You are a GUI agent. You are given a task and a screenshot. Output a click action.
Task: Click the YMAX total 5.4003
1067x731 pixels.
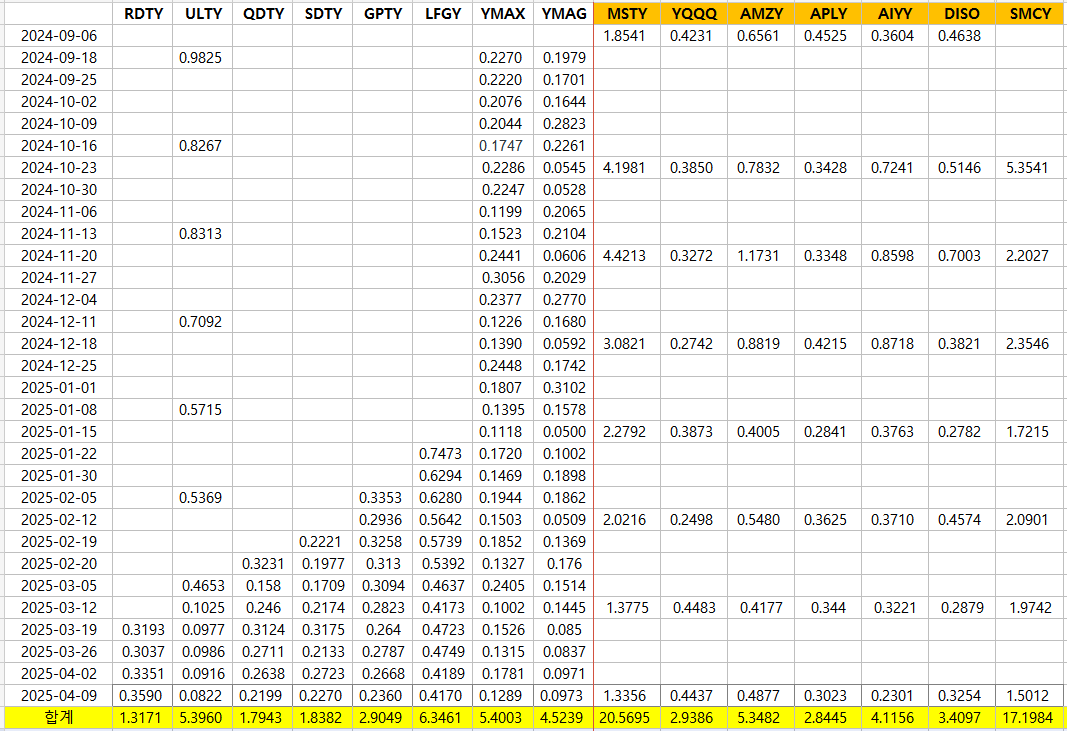(x=503, y=717)
